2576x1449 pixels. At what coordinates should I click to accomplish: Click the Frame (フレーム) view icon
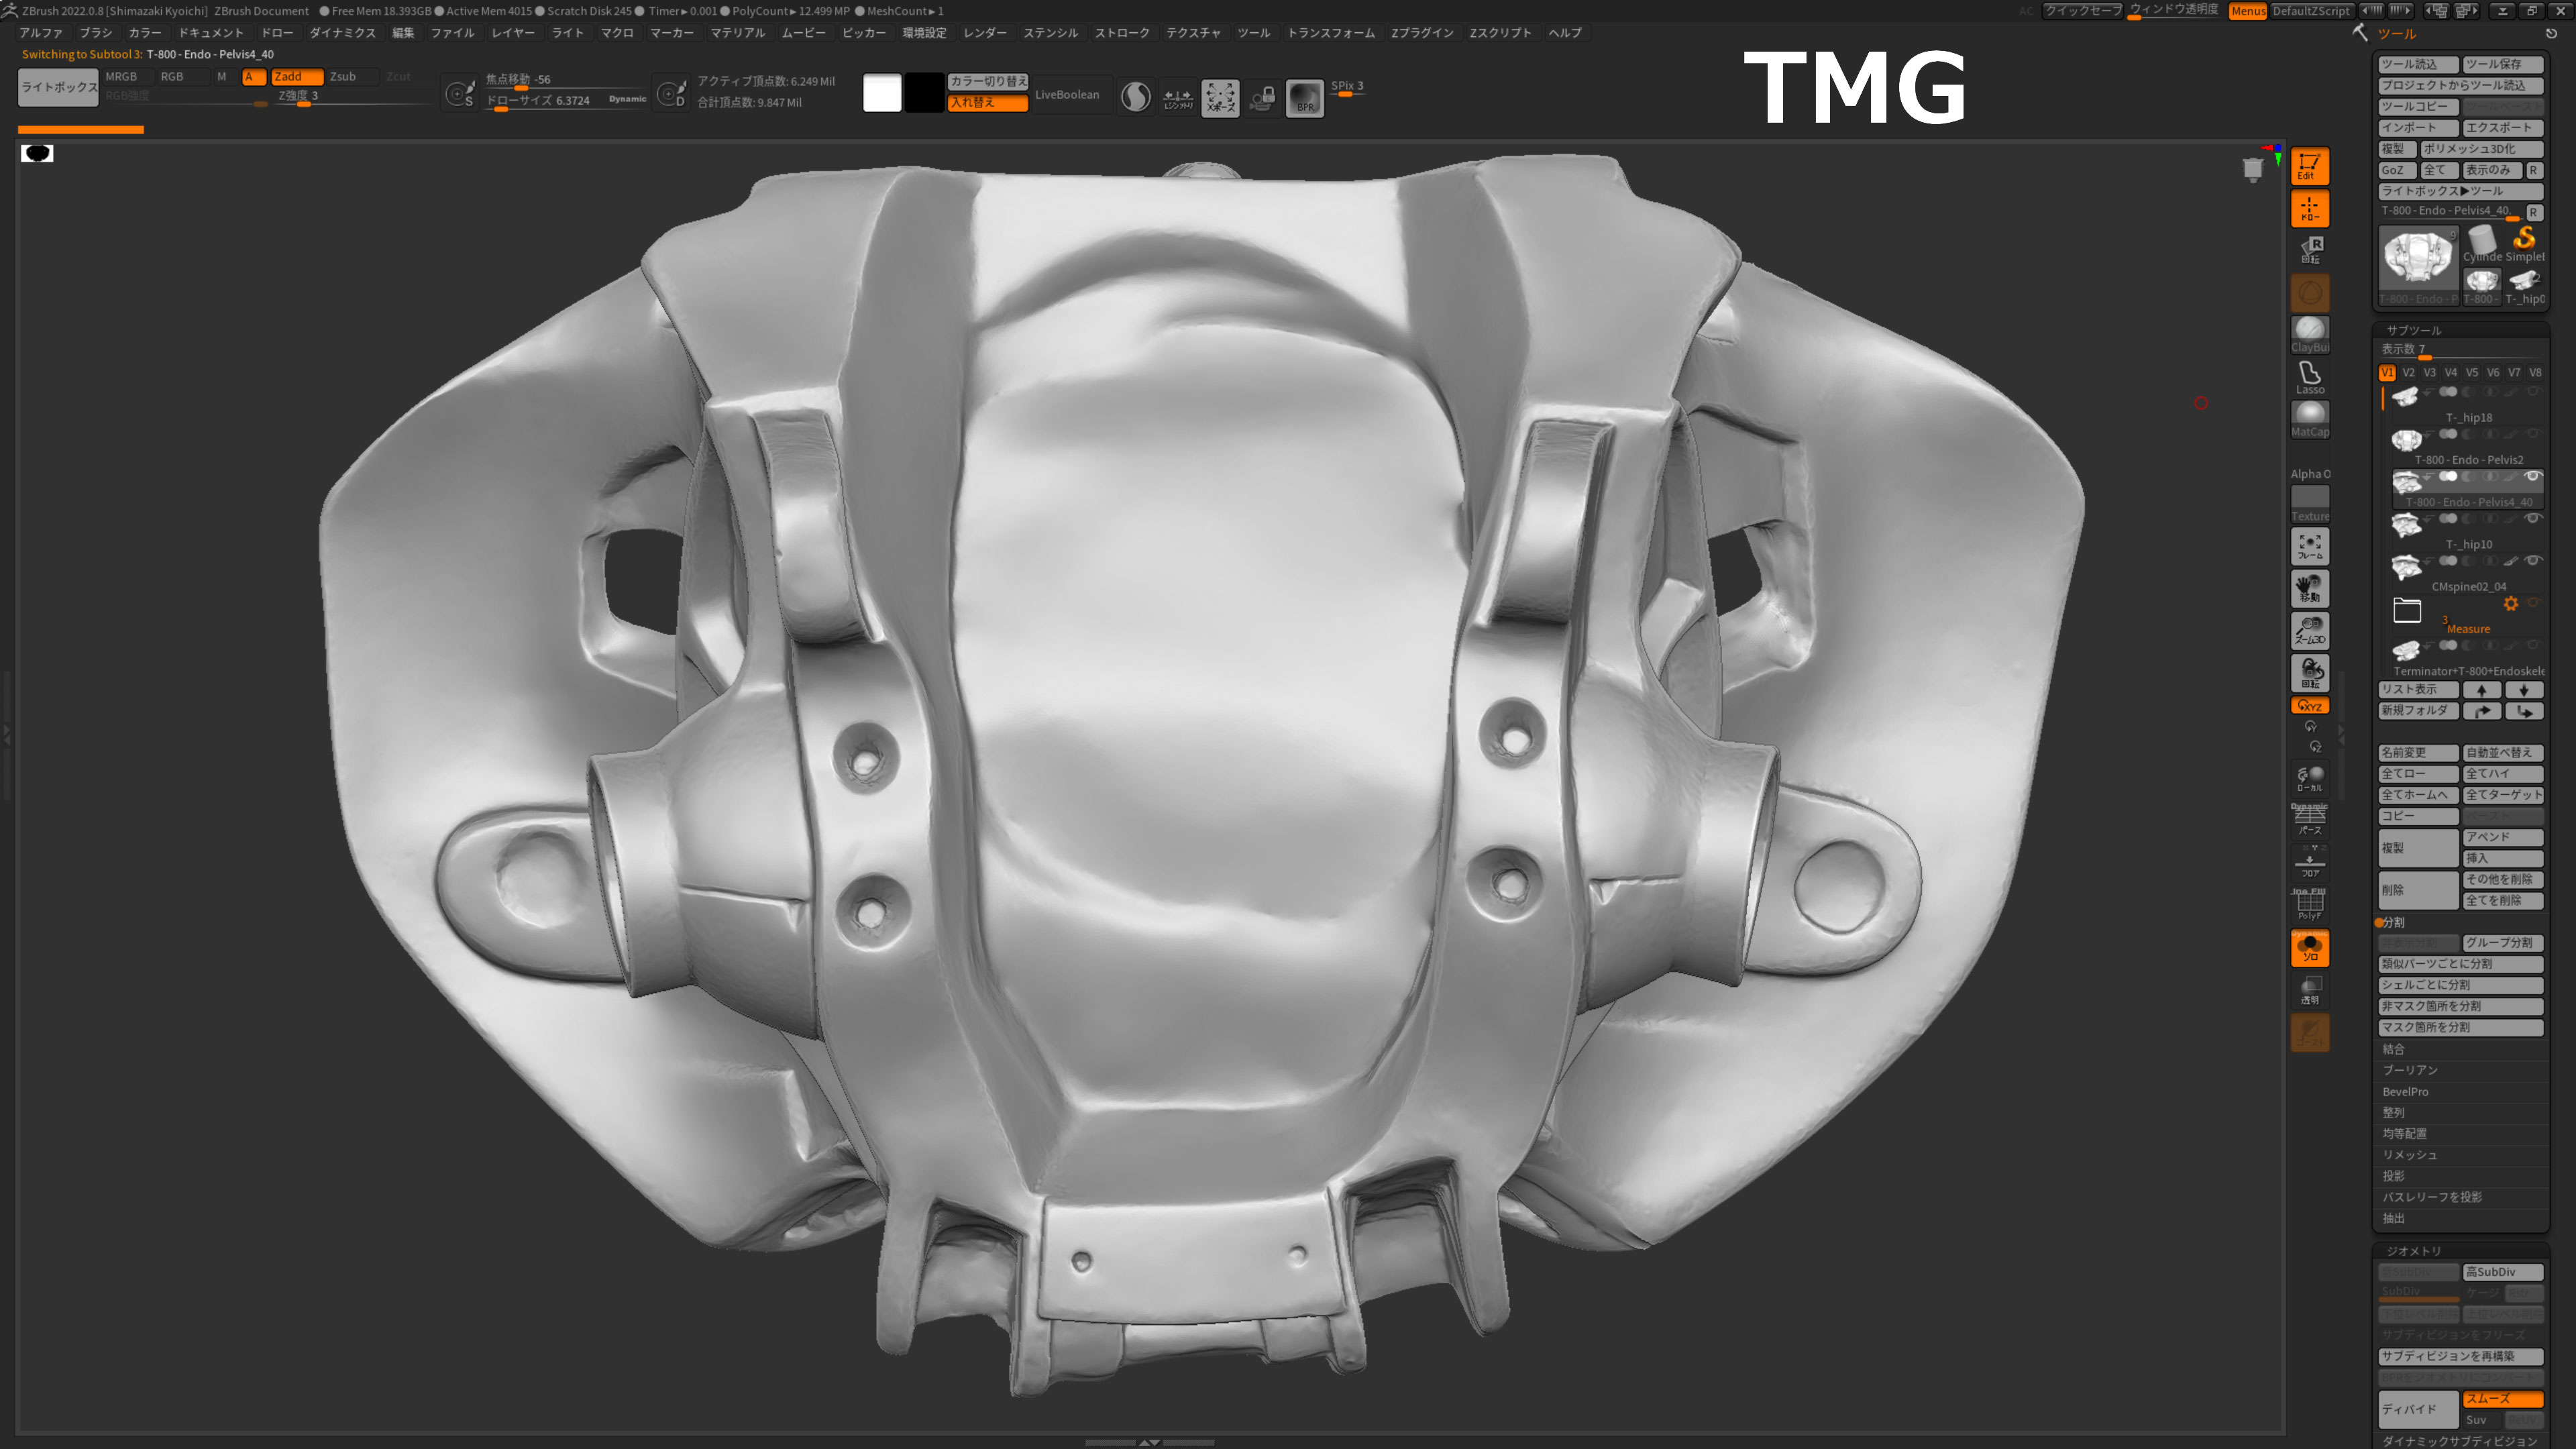[x=2309, y=546]
